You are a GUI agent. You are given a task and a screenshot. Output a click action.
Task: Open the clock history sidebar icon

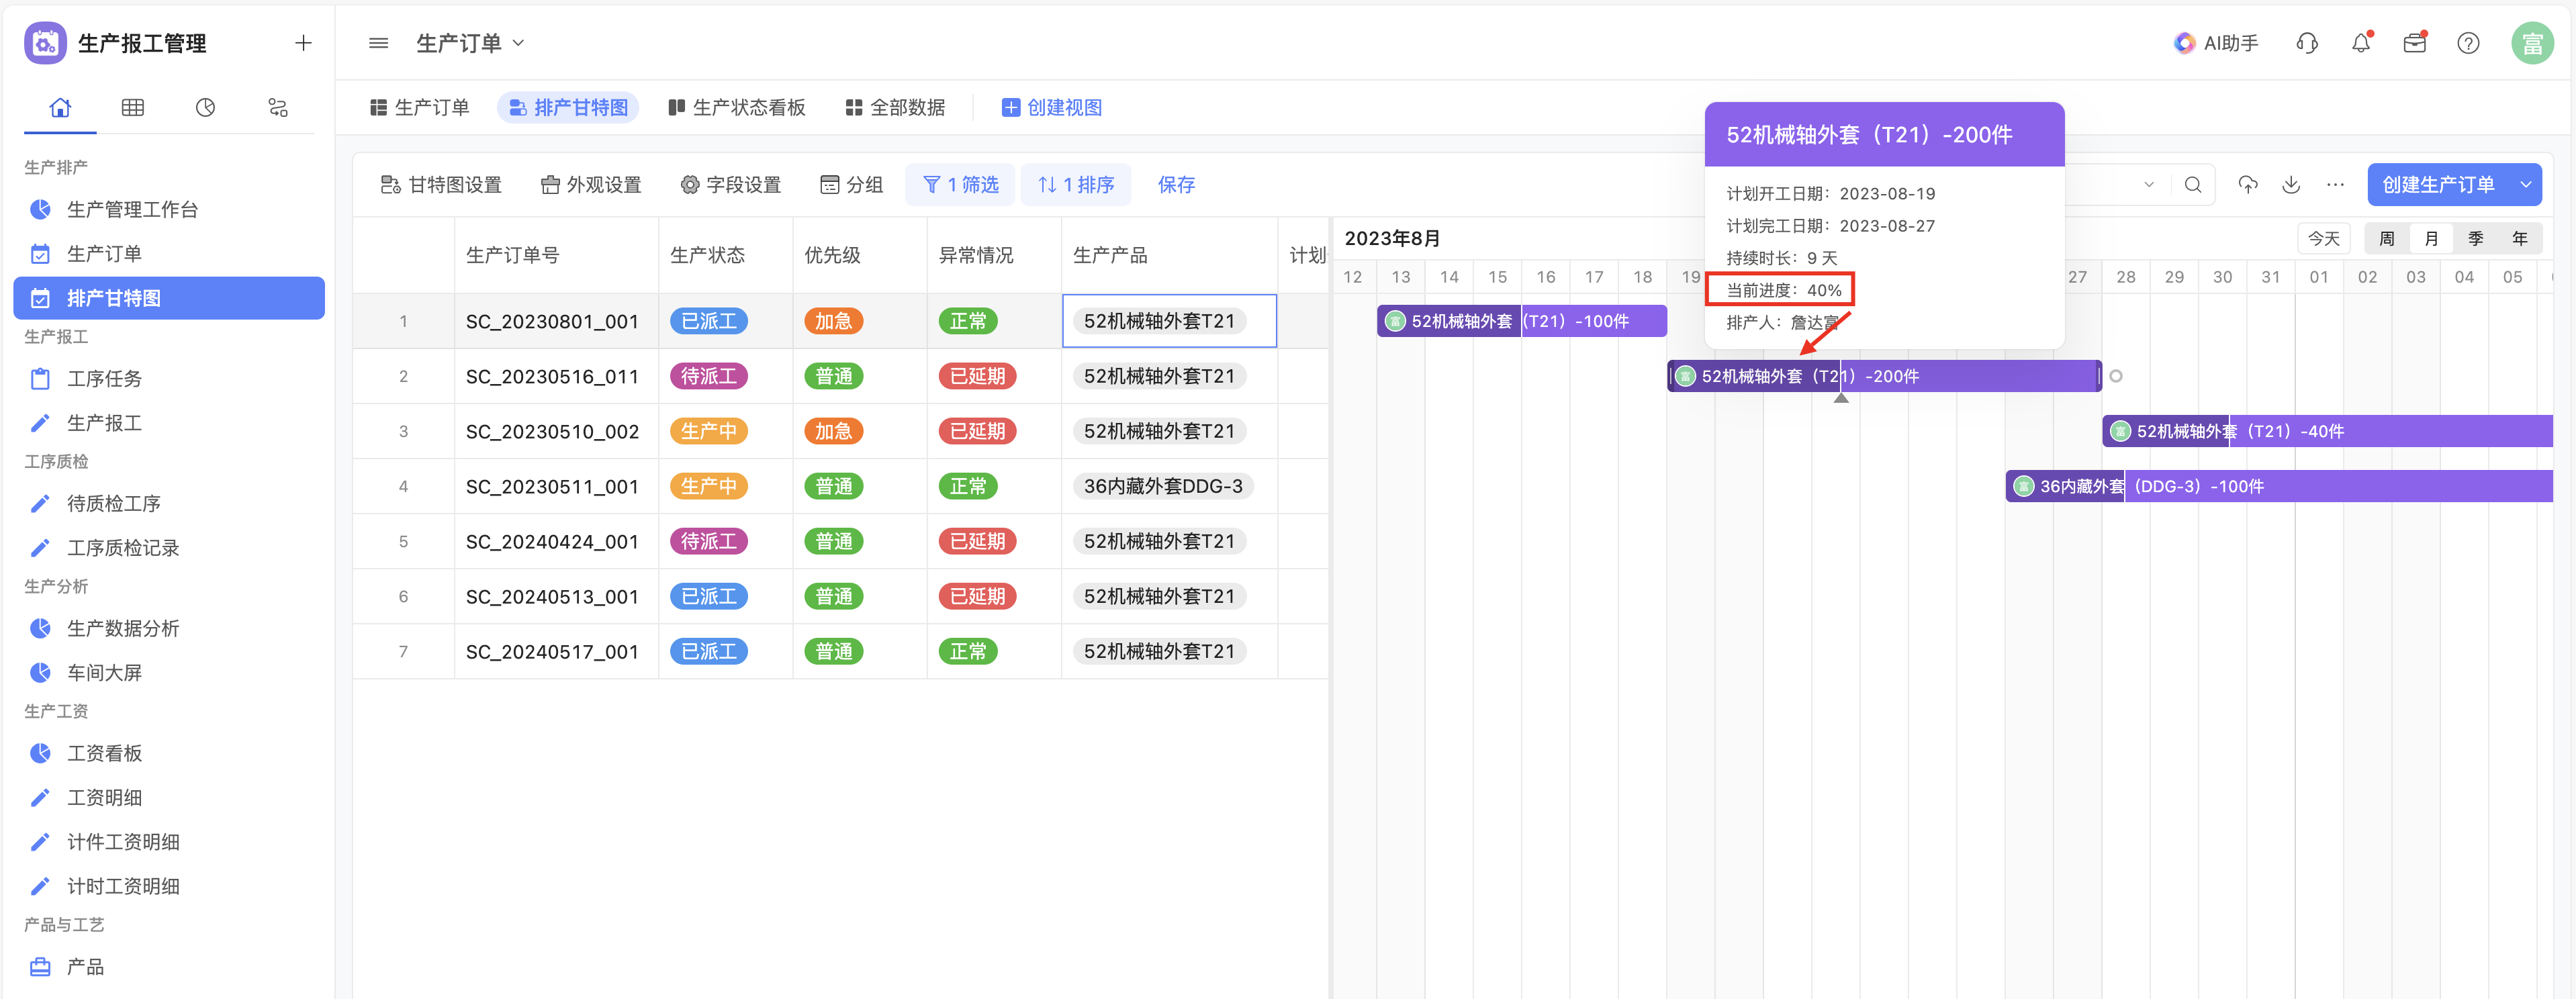205,107
